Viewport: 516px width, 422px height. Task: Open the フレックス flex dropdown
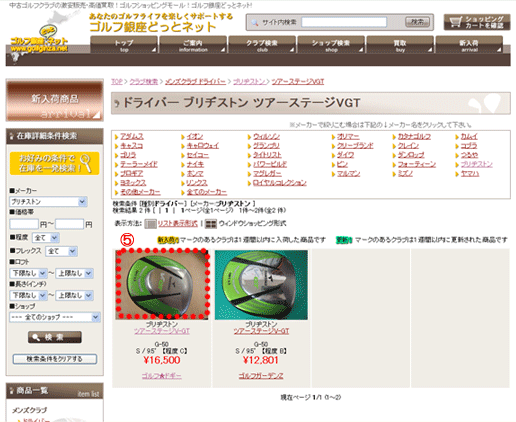[61, 251]
